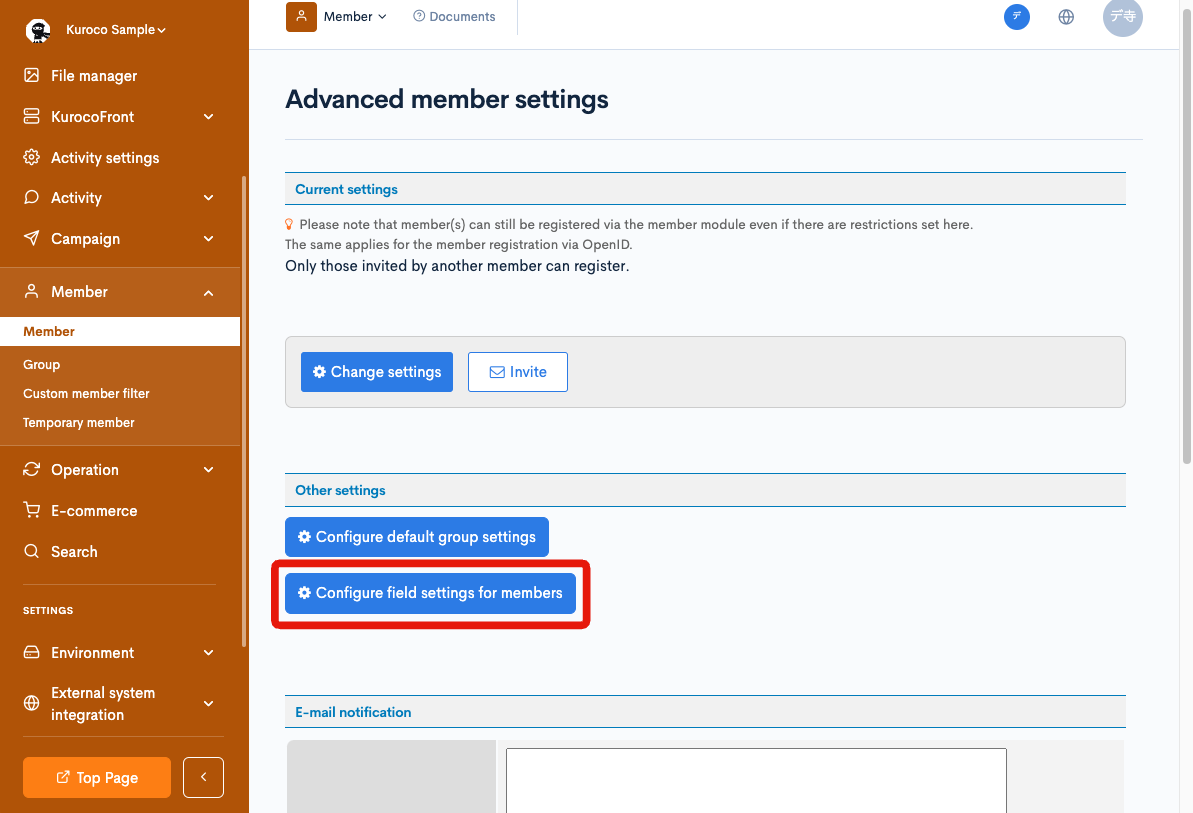Open the デ寺 user avatar

tap(1122, 19)
